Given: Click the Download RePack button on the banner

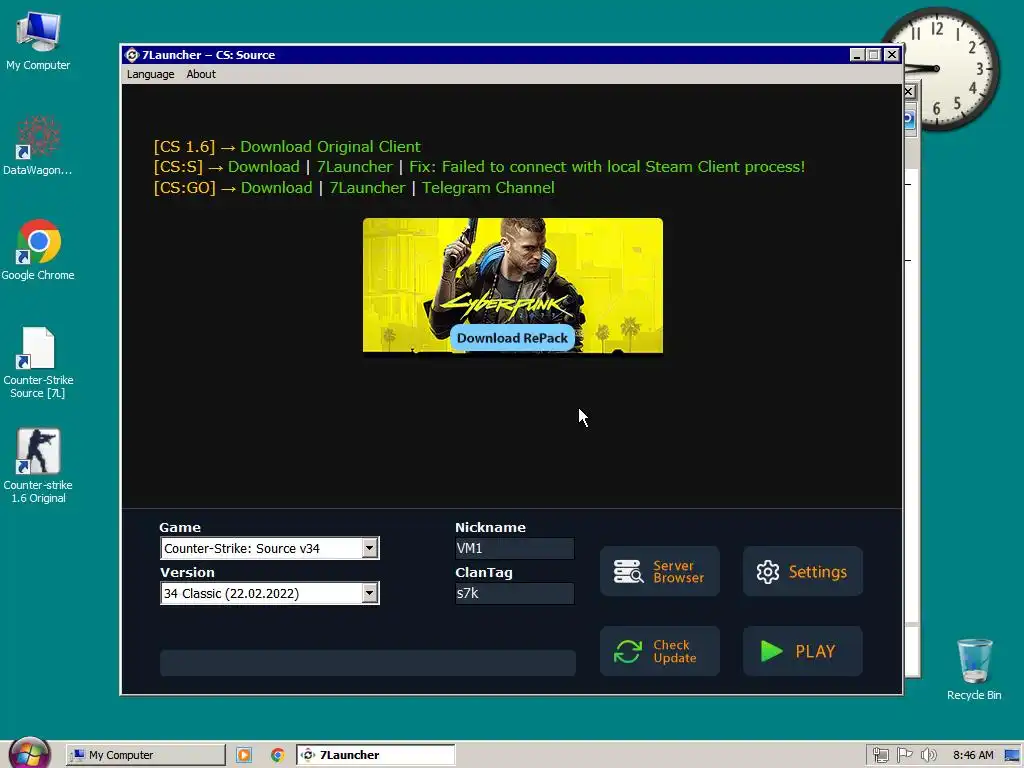Looking at the screenshot, I should (512, 338).
